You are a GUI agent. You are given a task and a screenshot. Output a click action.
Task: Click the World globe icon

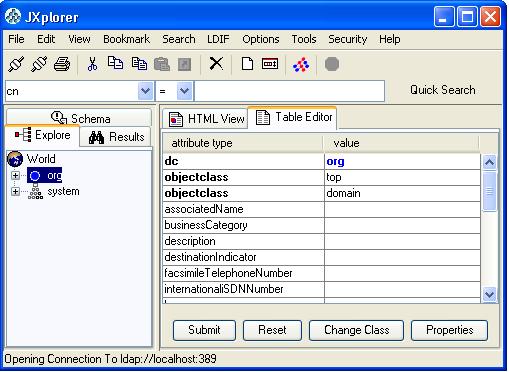[x=15, y=159]
